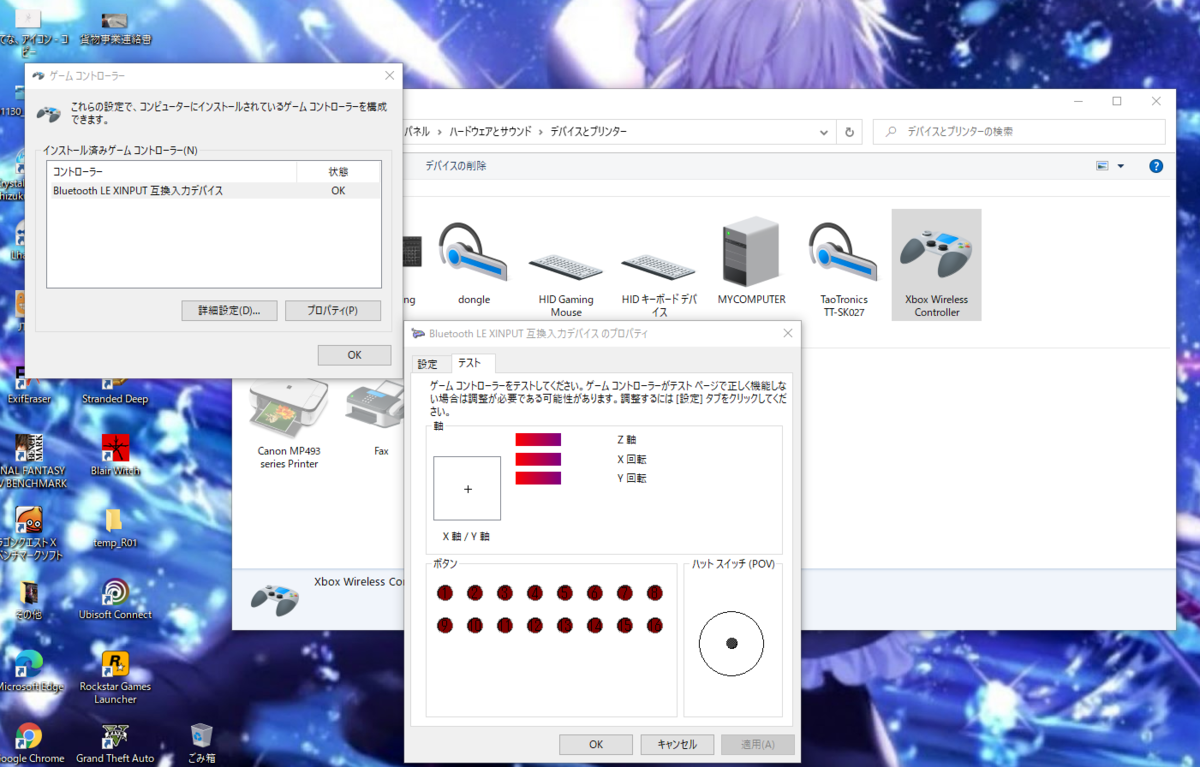Click the デバイスとプリンターの検索 search field
This screenshot has height=767, width=1200.
coord(1019,132)
